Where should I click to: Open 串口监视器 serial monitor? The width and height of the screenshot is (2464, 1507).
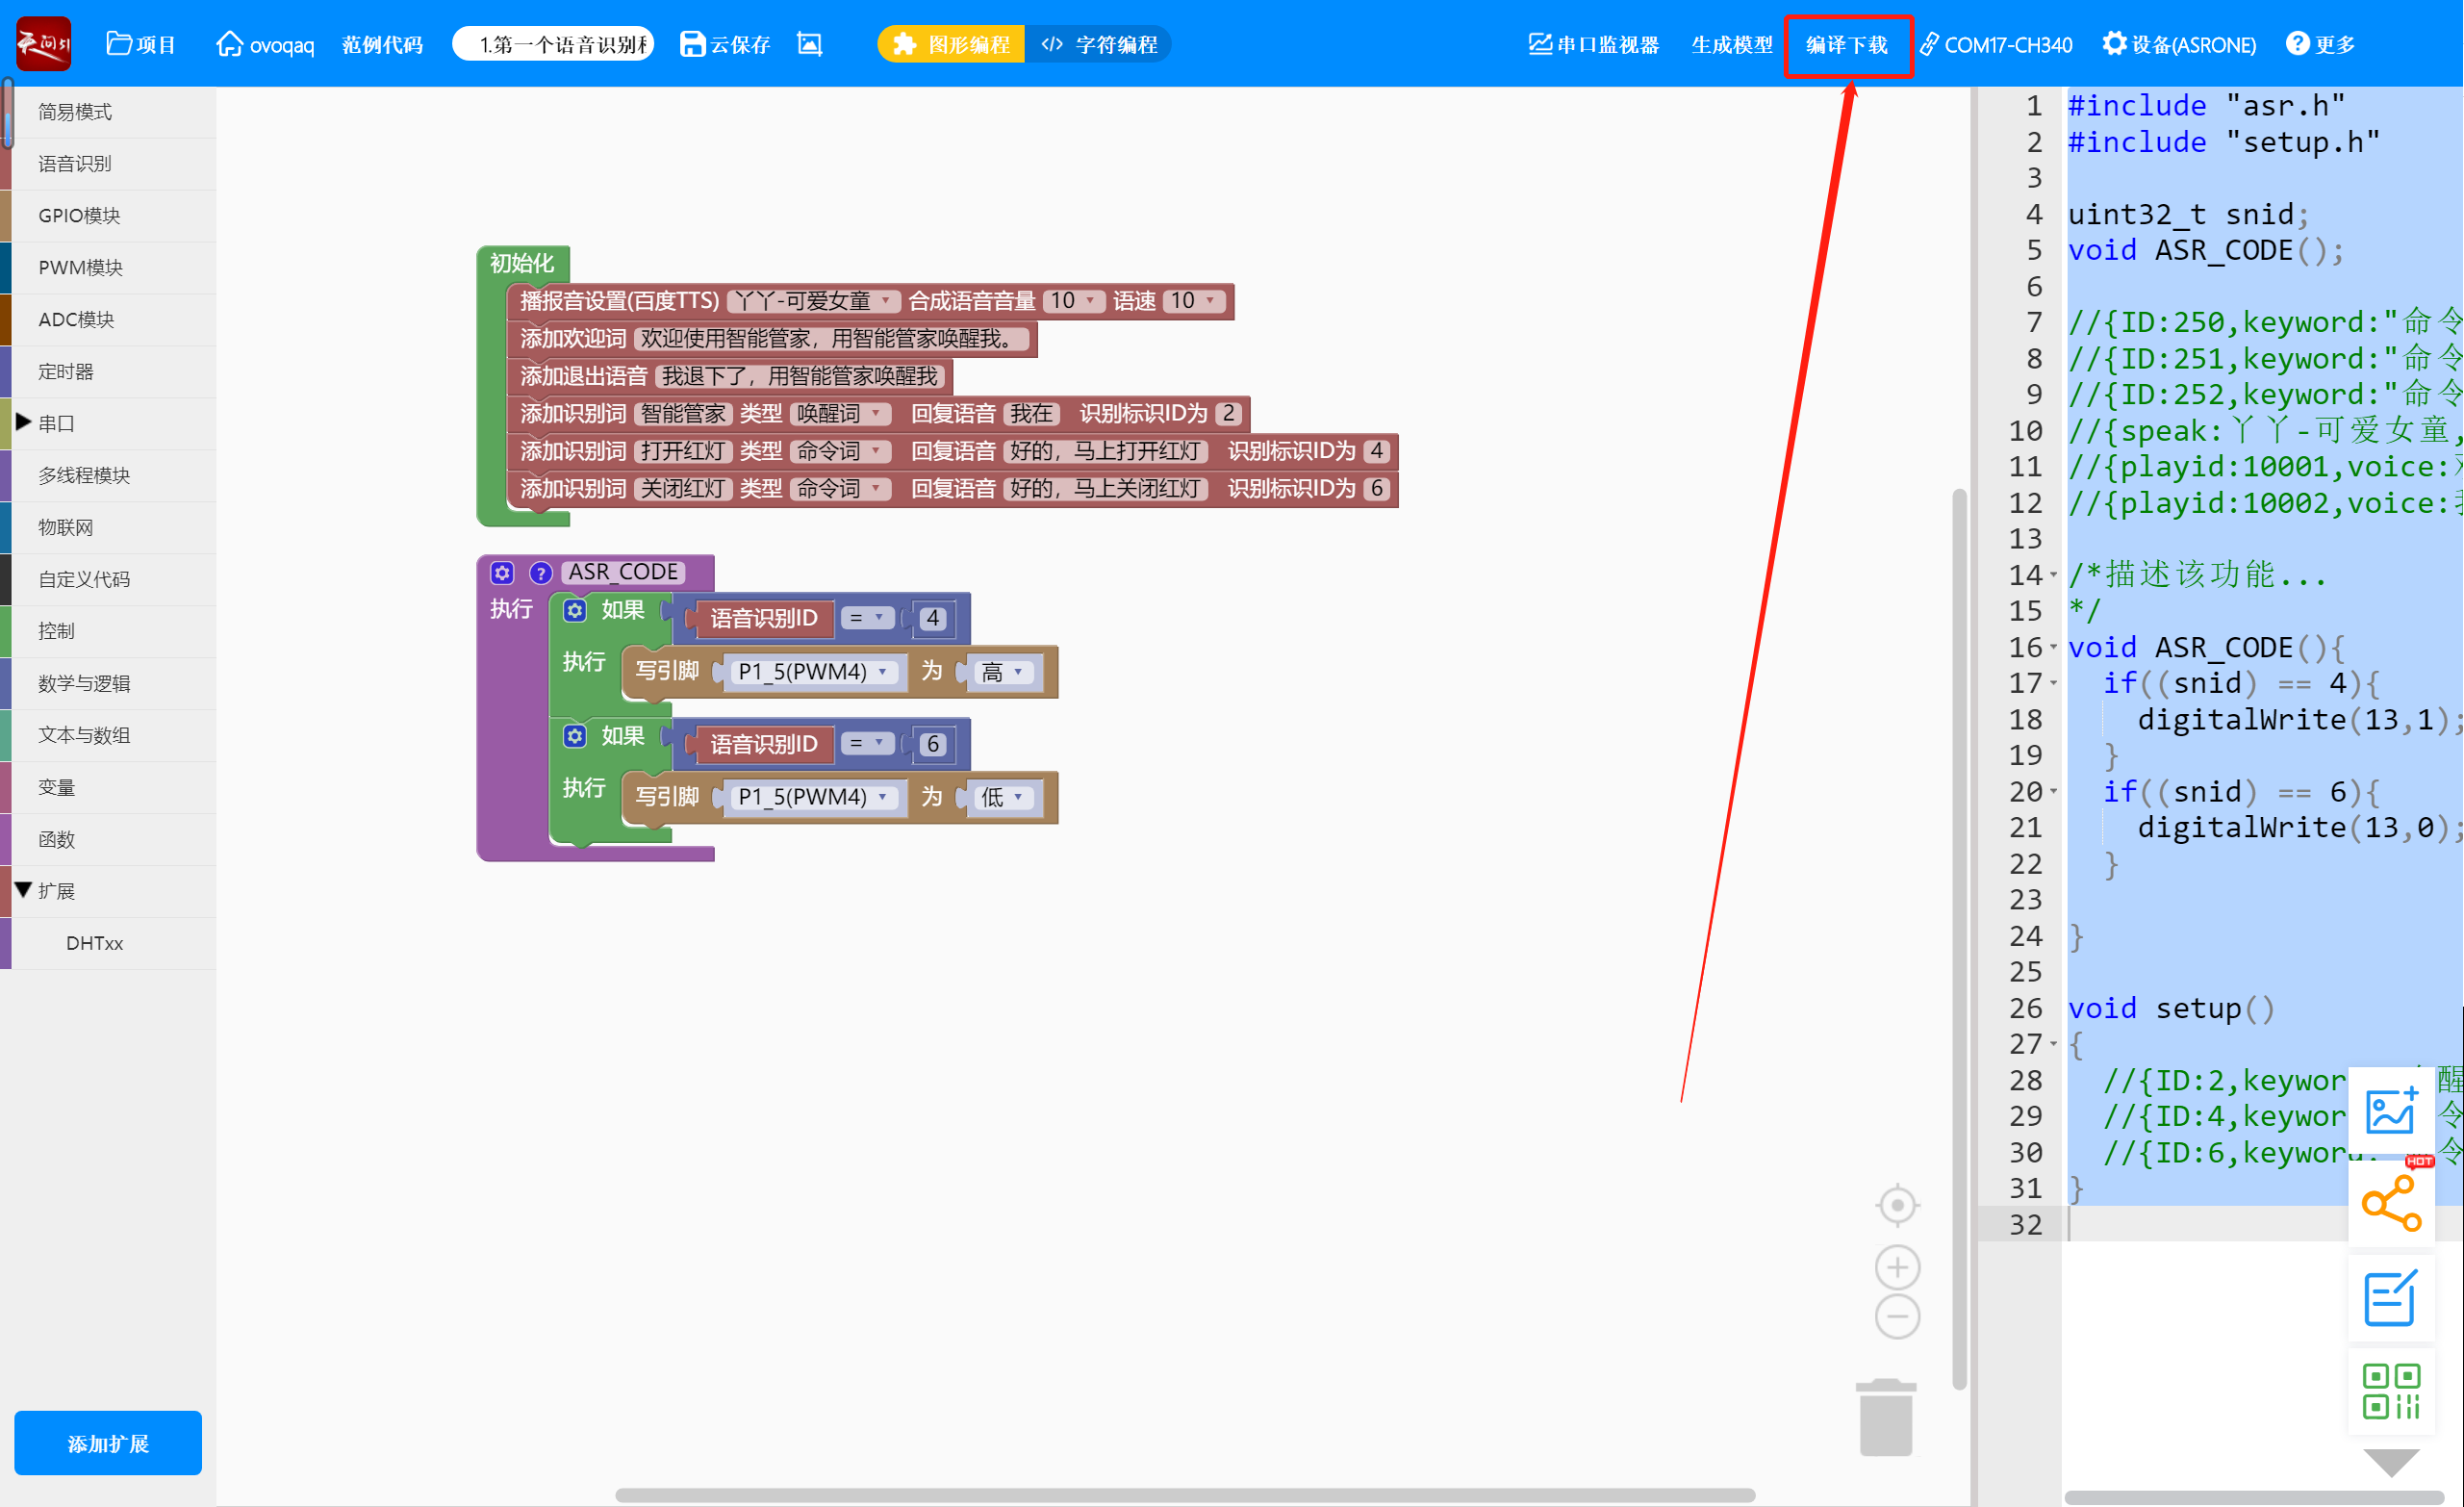pyautogui.click(x=1594, y=44)
